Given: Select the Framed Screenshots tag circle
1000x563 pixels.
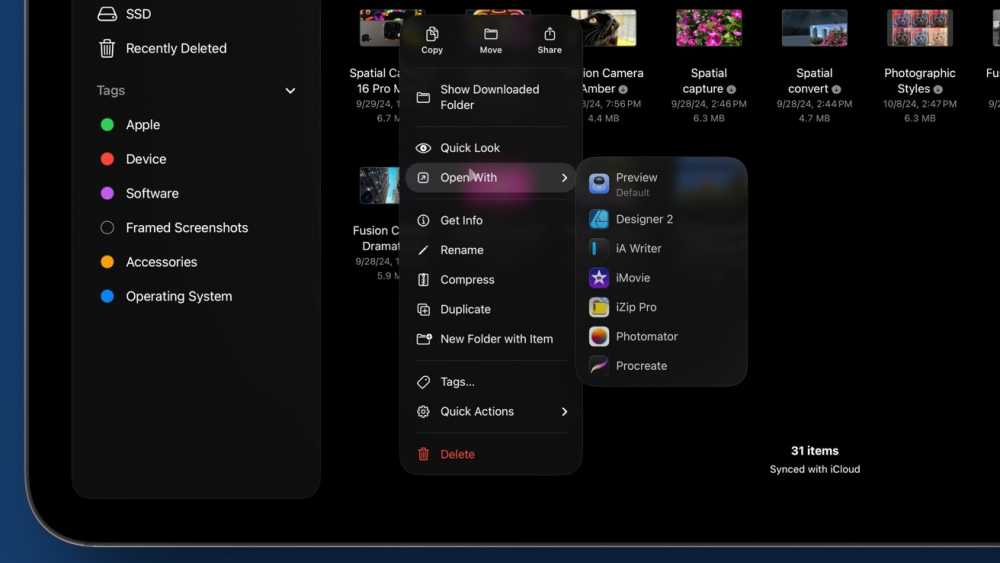Looking at the screenshot, I should [x=107, y=228].
